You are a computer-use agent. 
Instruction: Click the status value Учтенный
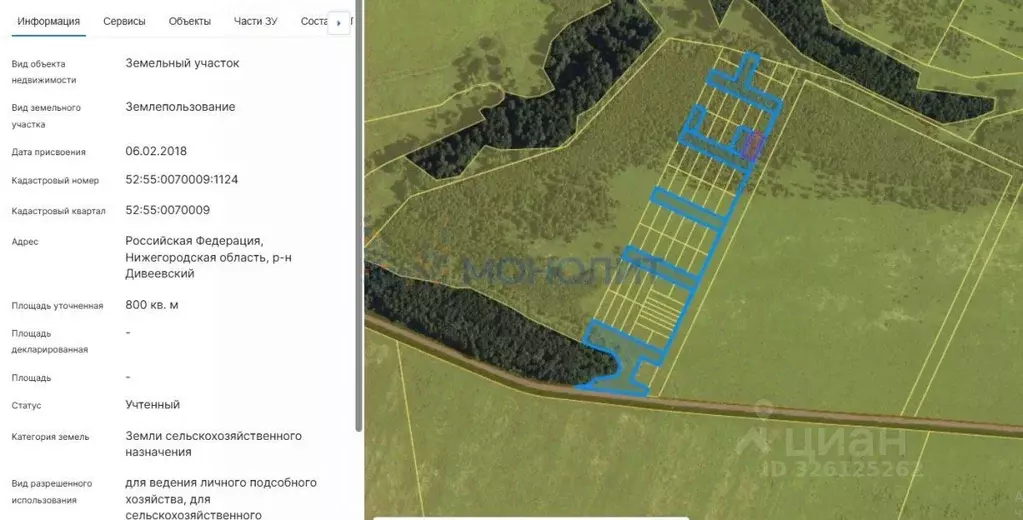(x=152, y=405)
